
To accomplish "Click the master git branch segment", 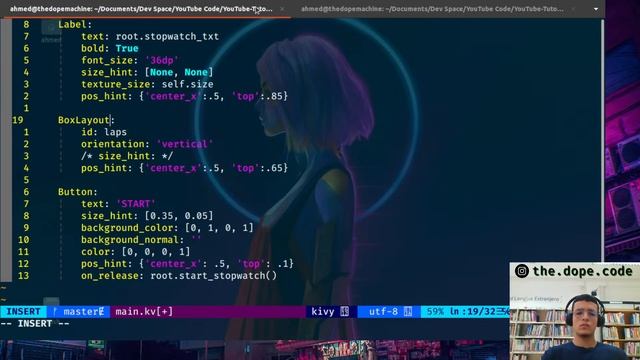I will [78, 311].
